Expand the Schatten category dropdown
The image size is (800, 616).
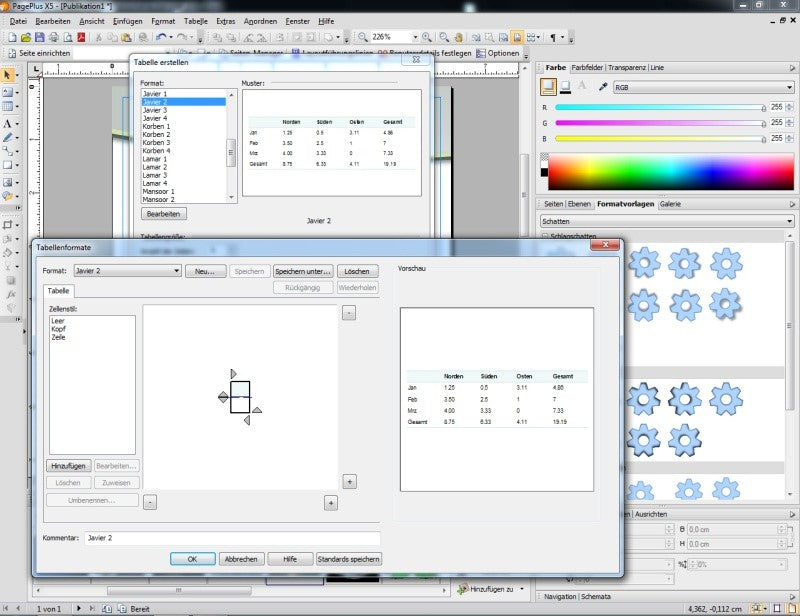pos(667,221)
